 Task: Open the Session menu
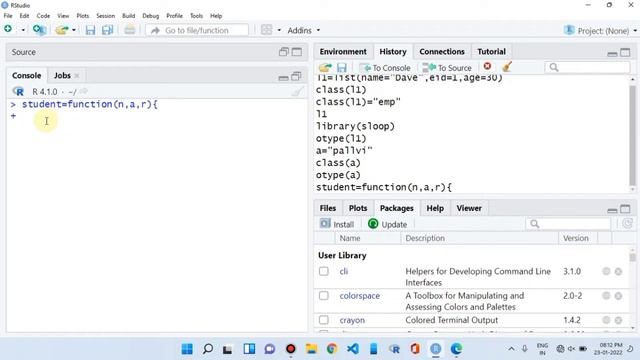[x=105, y=16]
